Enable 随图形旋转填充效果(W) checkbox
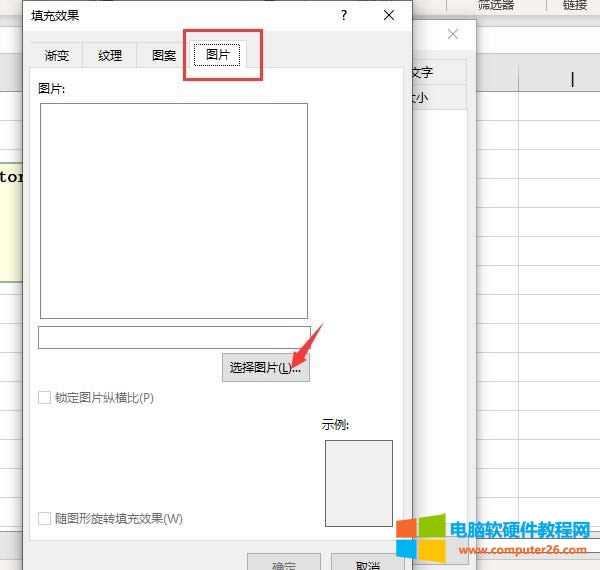Viewport: 600px width, 570px height. (44, 518)
